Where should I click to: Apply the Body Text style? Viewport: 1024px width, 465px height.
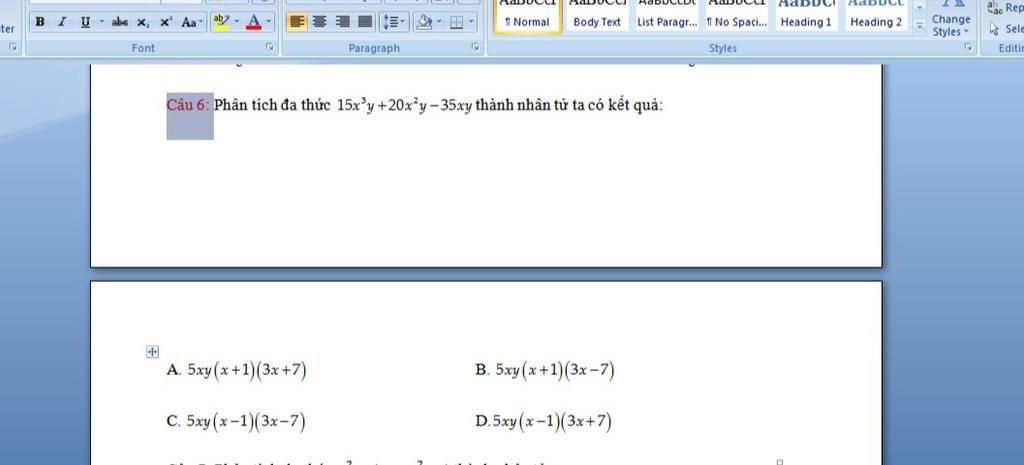click(597, 16)
